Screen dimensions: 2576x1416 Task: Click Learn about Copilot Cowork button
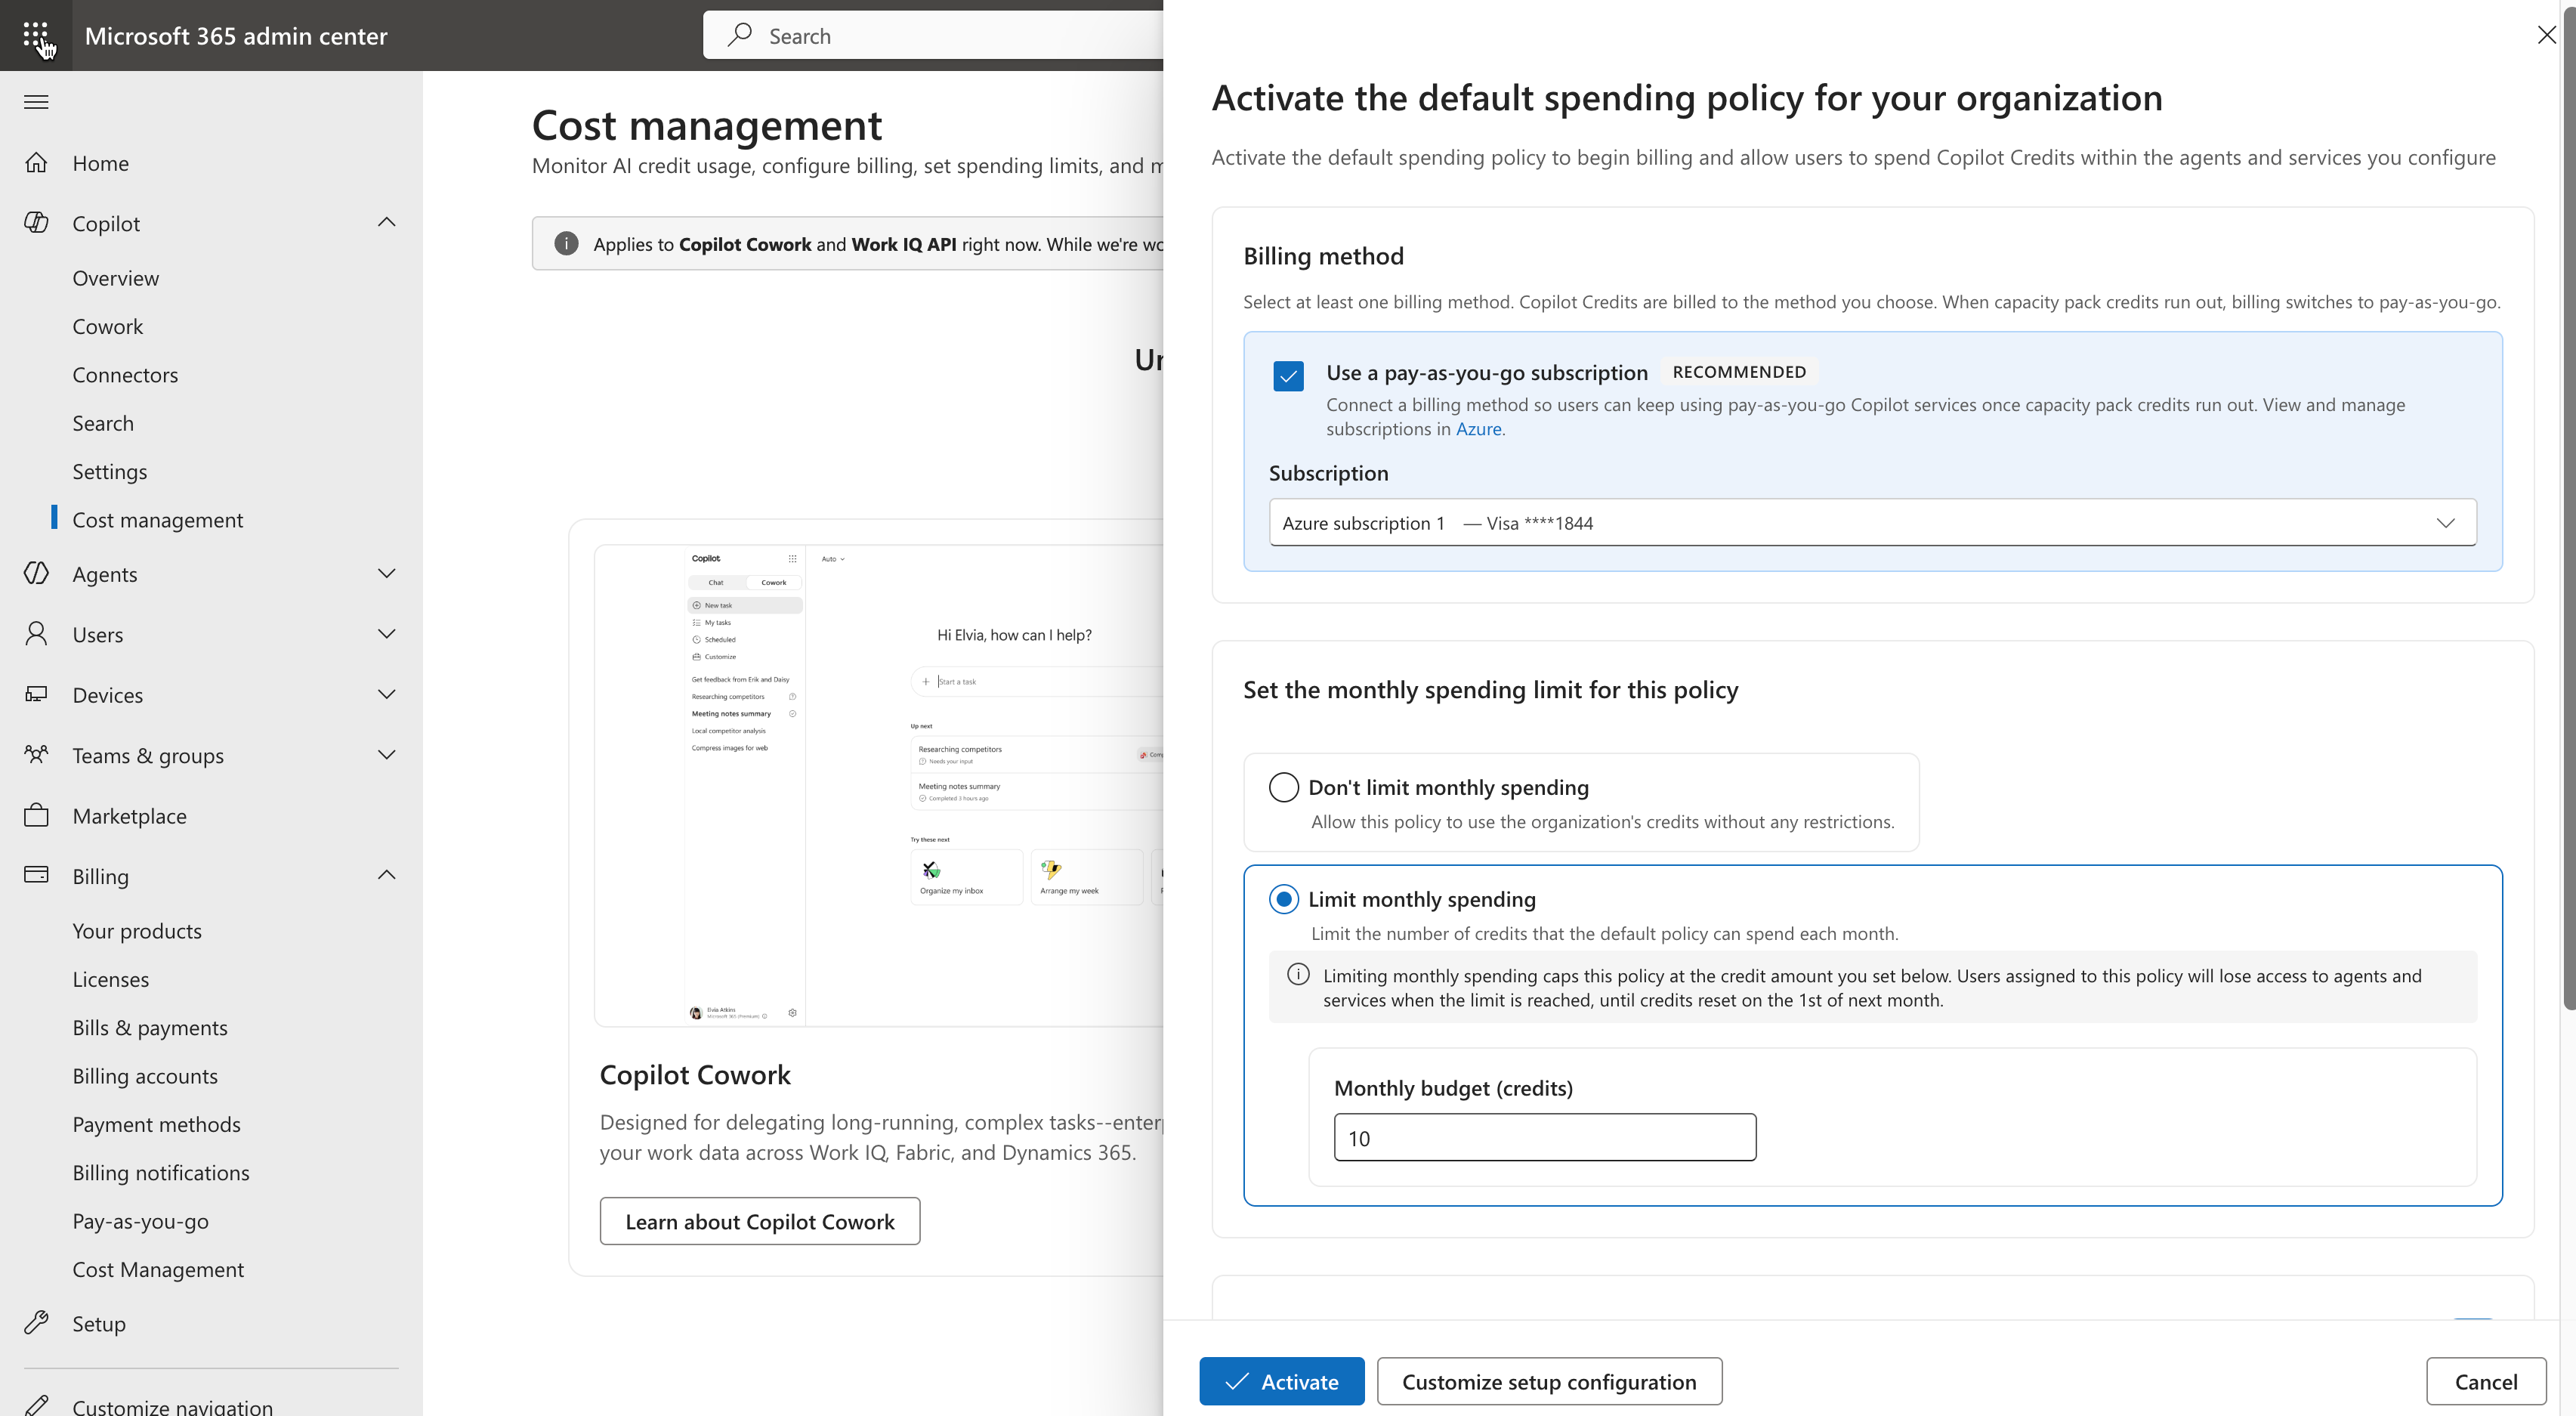tap(760, 1221)
